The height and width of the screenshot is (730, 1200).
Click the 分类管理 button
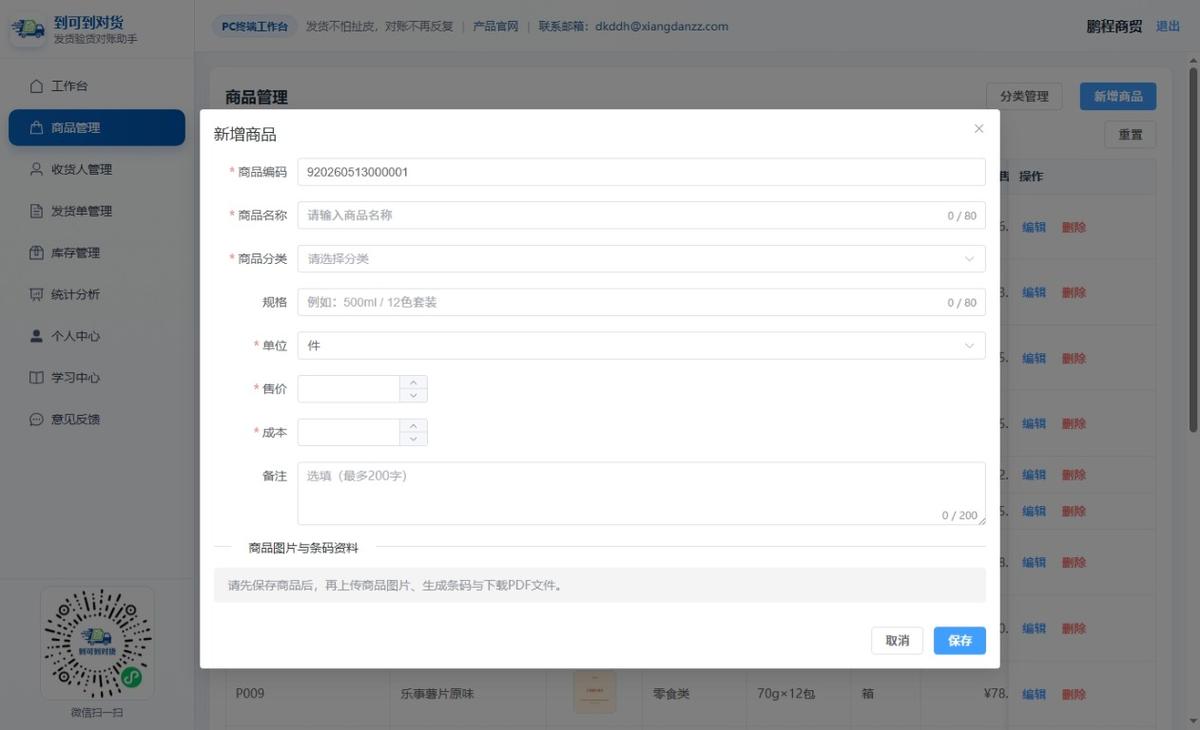(1024, 96)
